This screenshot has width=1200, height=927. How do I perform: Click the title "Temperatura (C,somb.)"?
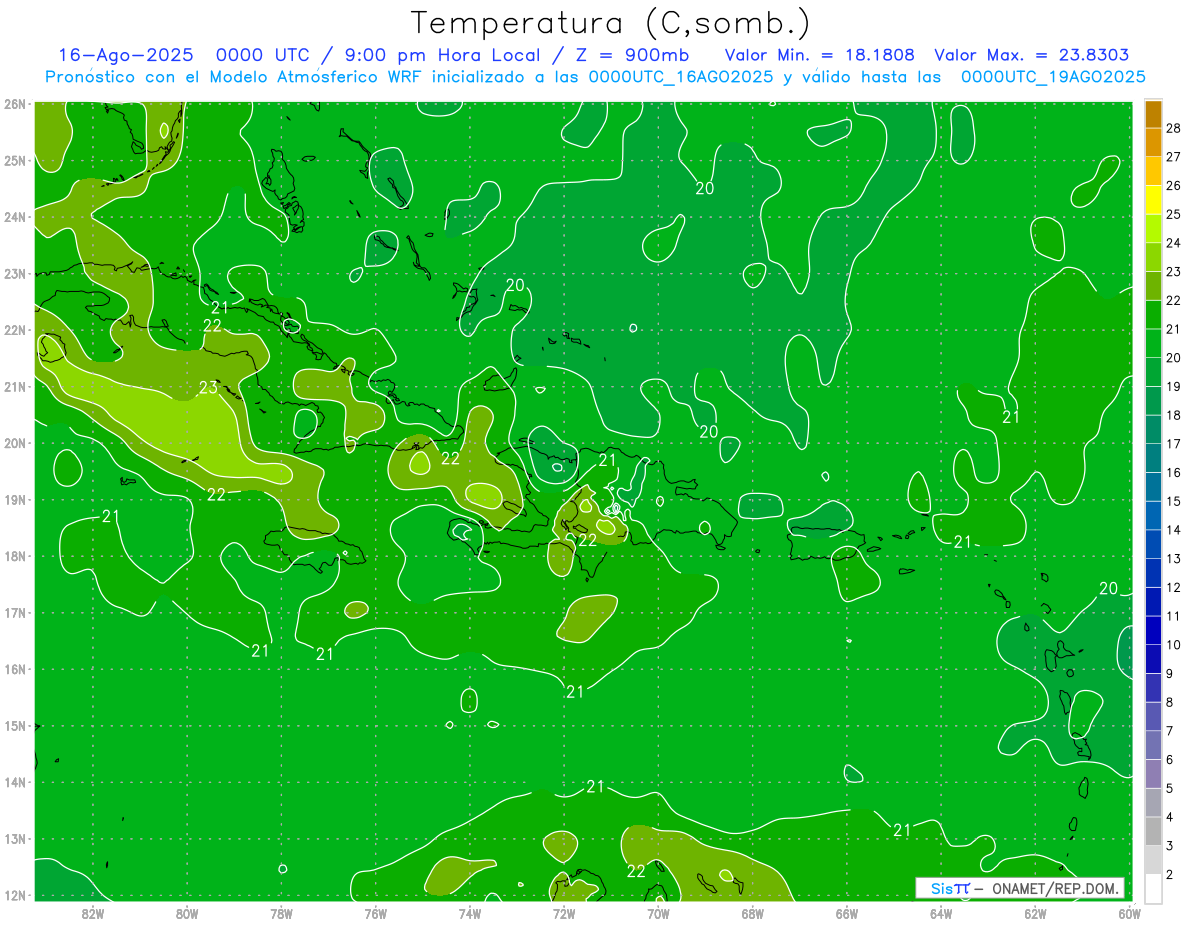click(x=610, y=23)
